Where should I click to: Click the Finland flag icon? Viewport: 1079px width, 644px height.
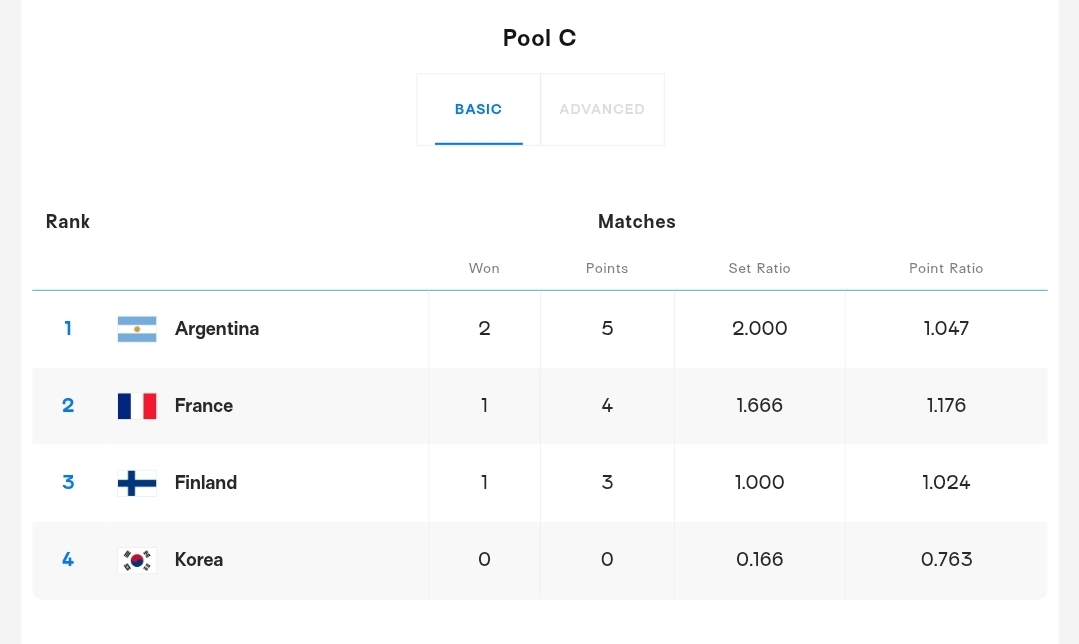(137, 483)
